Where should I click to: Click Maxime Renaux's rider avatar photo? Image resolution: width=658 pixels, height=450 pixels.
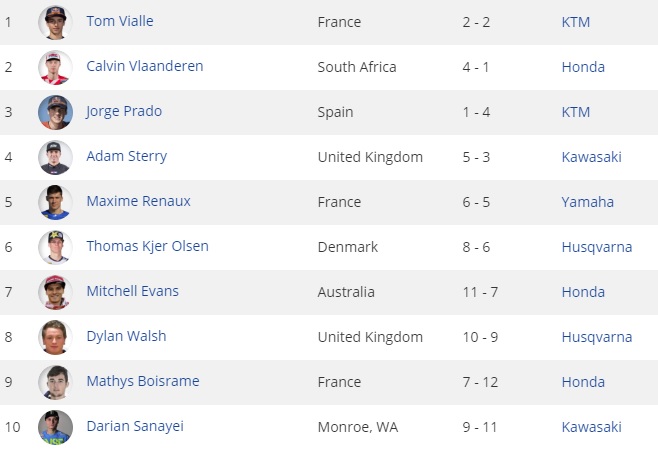55,202
